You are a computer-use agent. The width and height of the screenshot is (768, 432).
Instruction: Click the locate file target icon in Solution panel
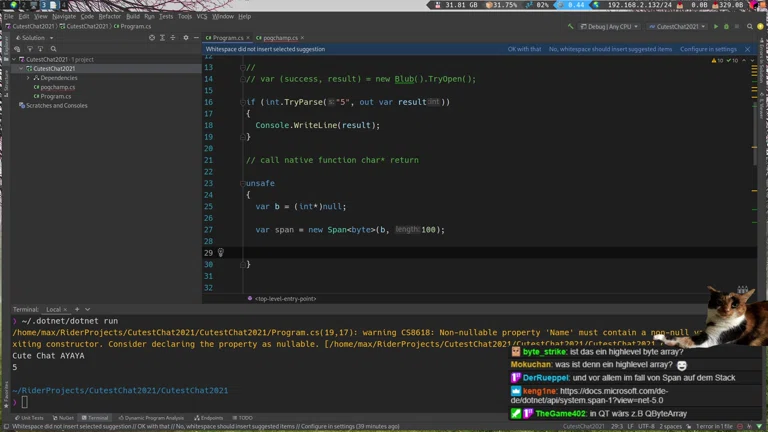[152, 38]
